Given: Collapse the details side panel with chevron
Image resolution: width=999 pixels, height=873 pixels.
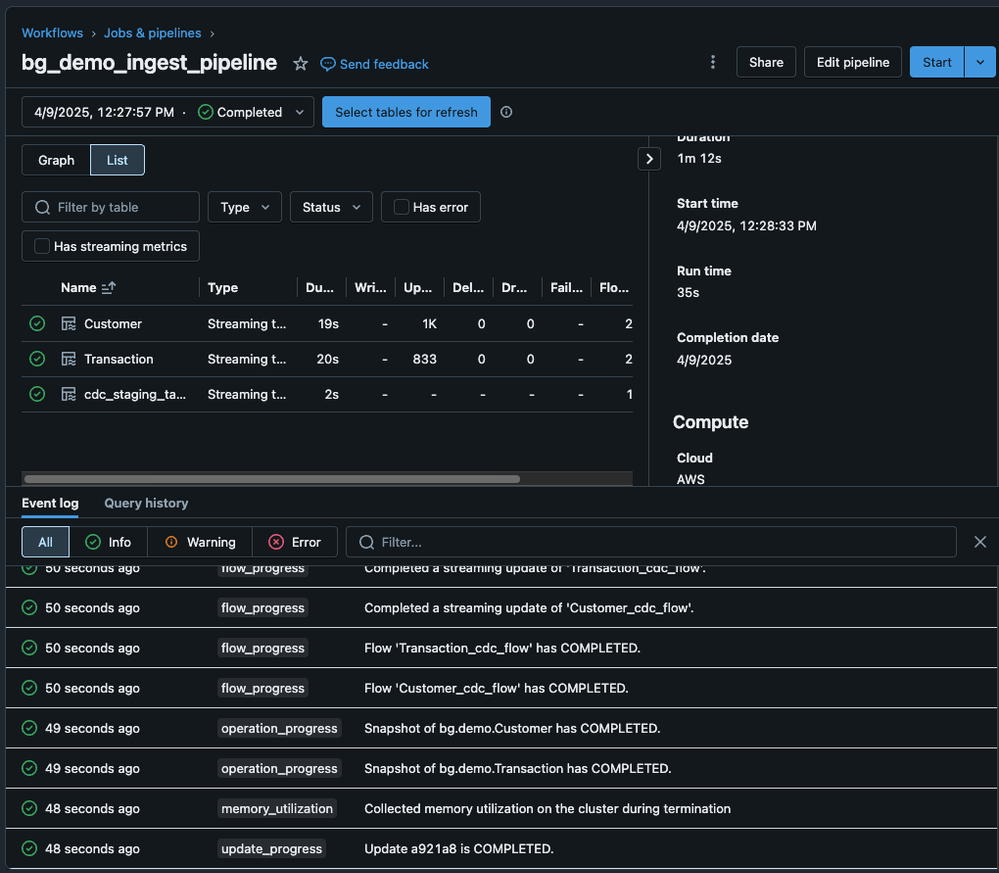Looking at the screenshot, I should pyautogui.click(x=649, y=159).
